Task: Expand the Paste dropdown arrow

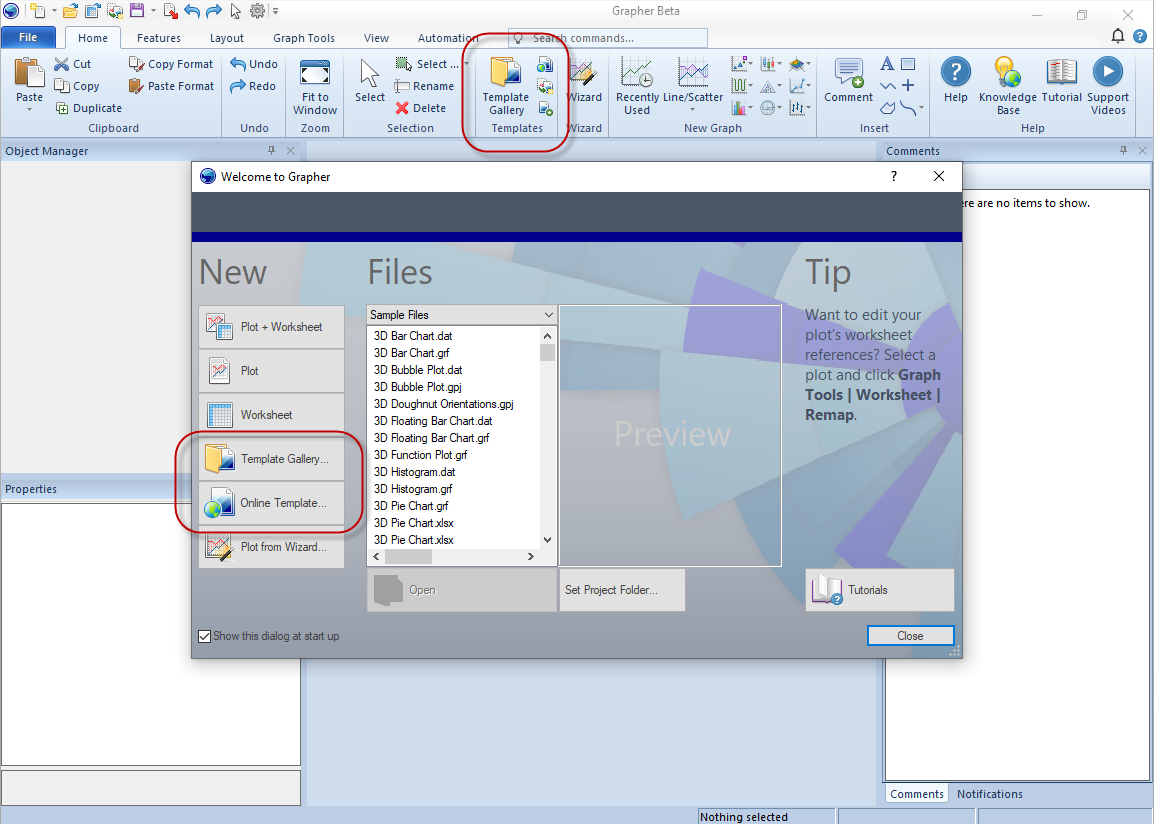Action: 29,110
